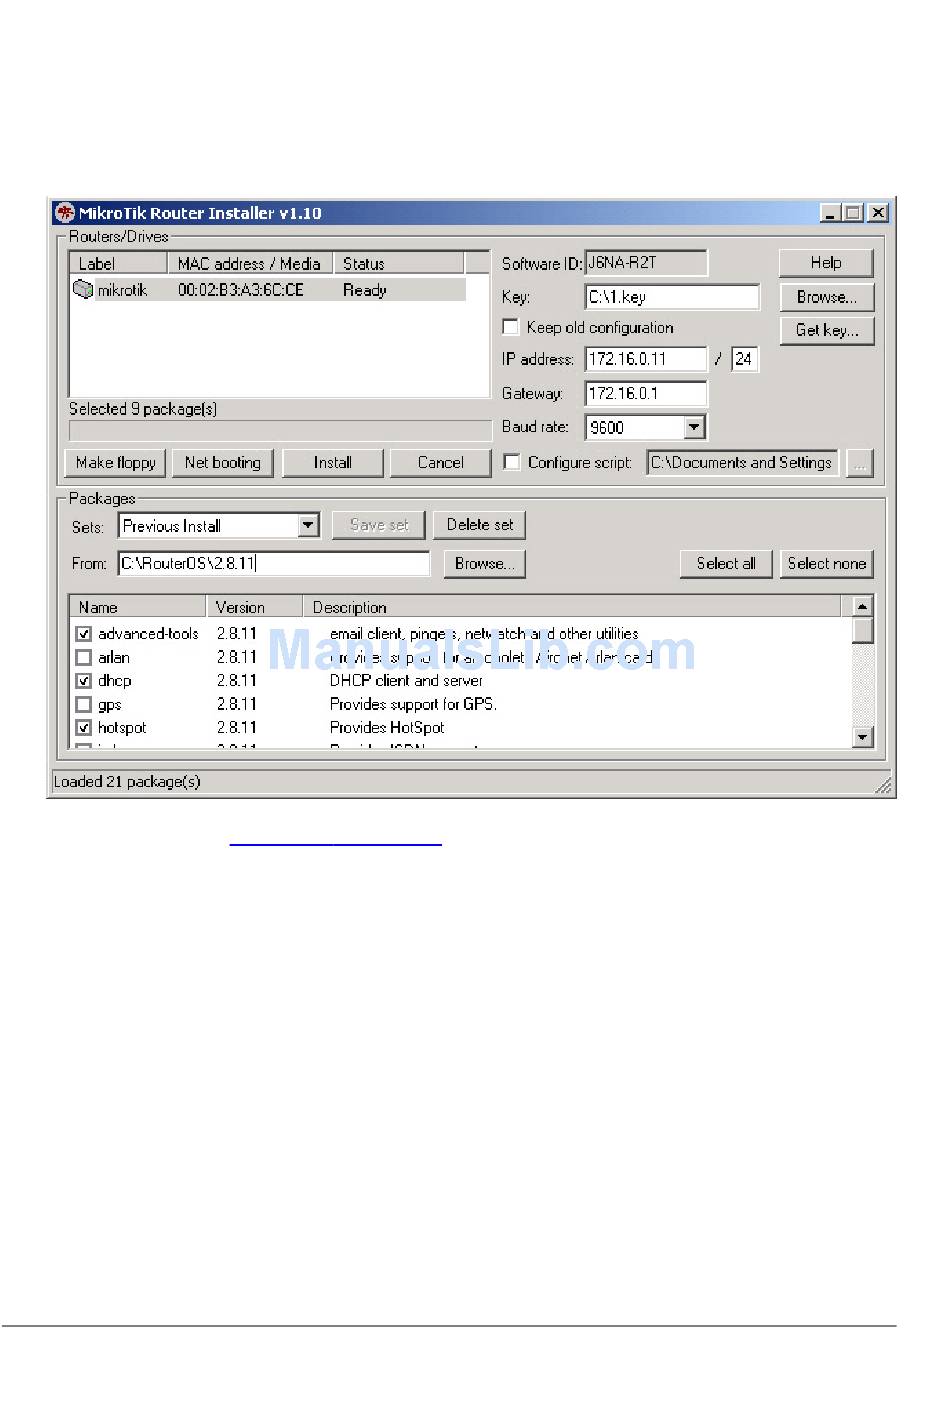Click the package list scrollbar thumb
This screenshot has width=950, height=1409.
[x=863, y=631]
